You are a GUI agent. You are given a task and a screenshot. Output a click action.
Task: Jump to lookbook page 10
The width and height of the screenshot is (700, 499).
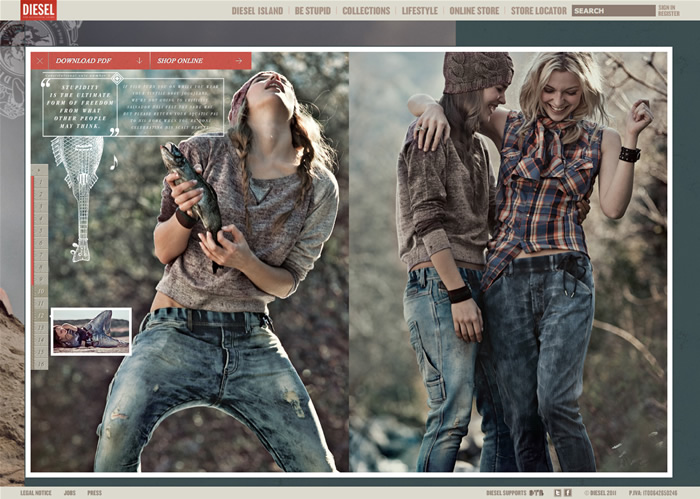coord(41,291)
